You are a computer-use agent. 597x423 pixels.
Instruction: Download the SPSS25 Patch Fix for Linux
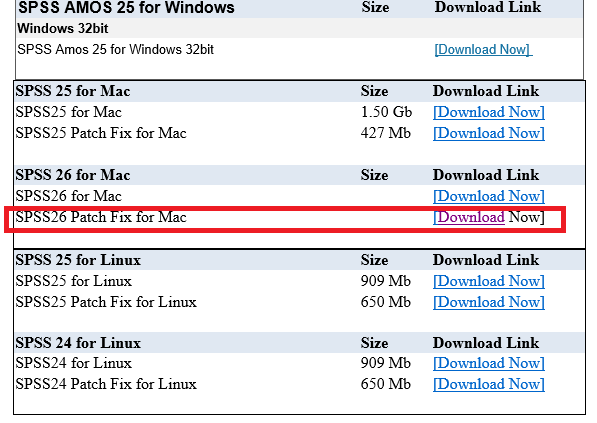coord(489,302)
